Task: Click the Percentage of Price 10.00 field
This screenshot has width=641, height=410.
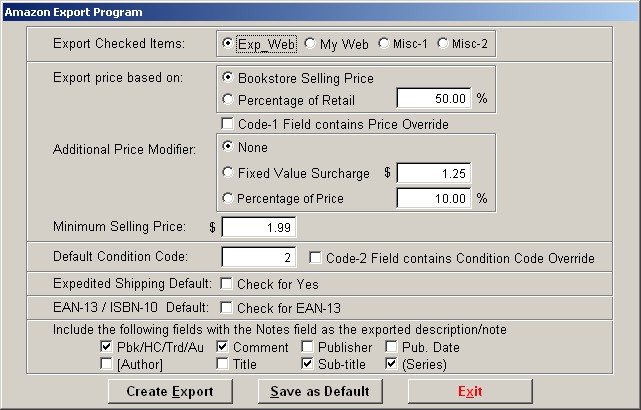Action: coord(433,198)
